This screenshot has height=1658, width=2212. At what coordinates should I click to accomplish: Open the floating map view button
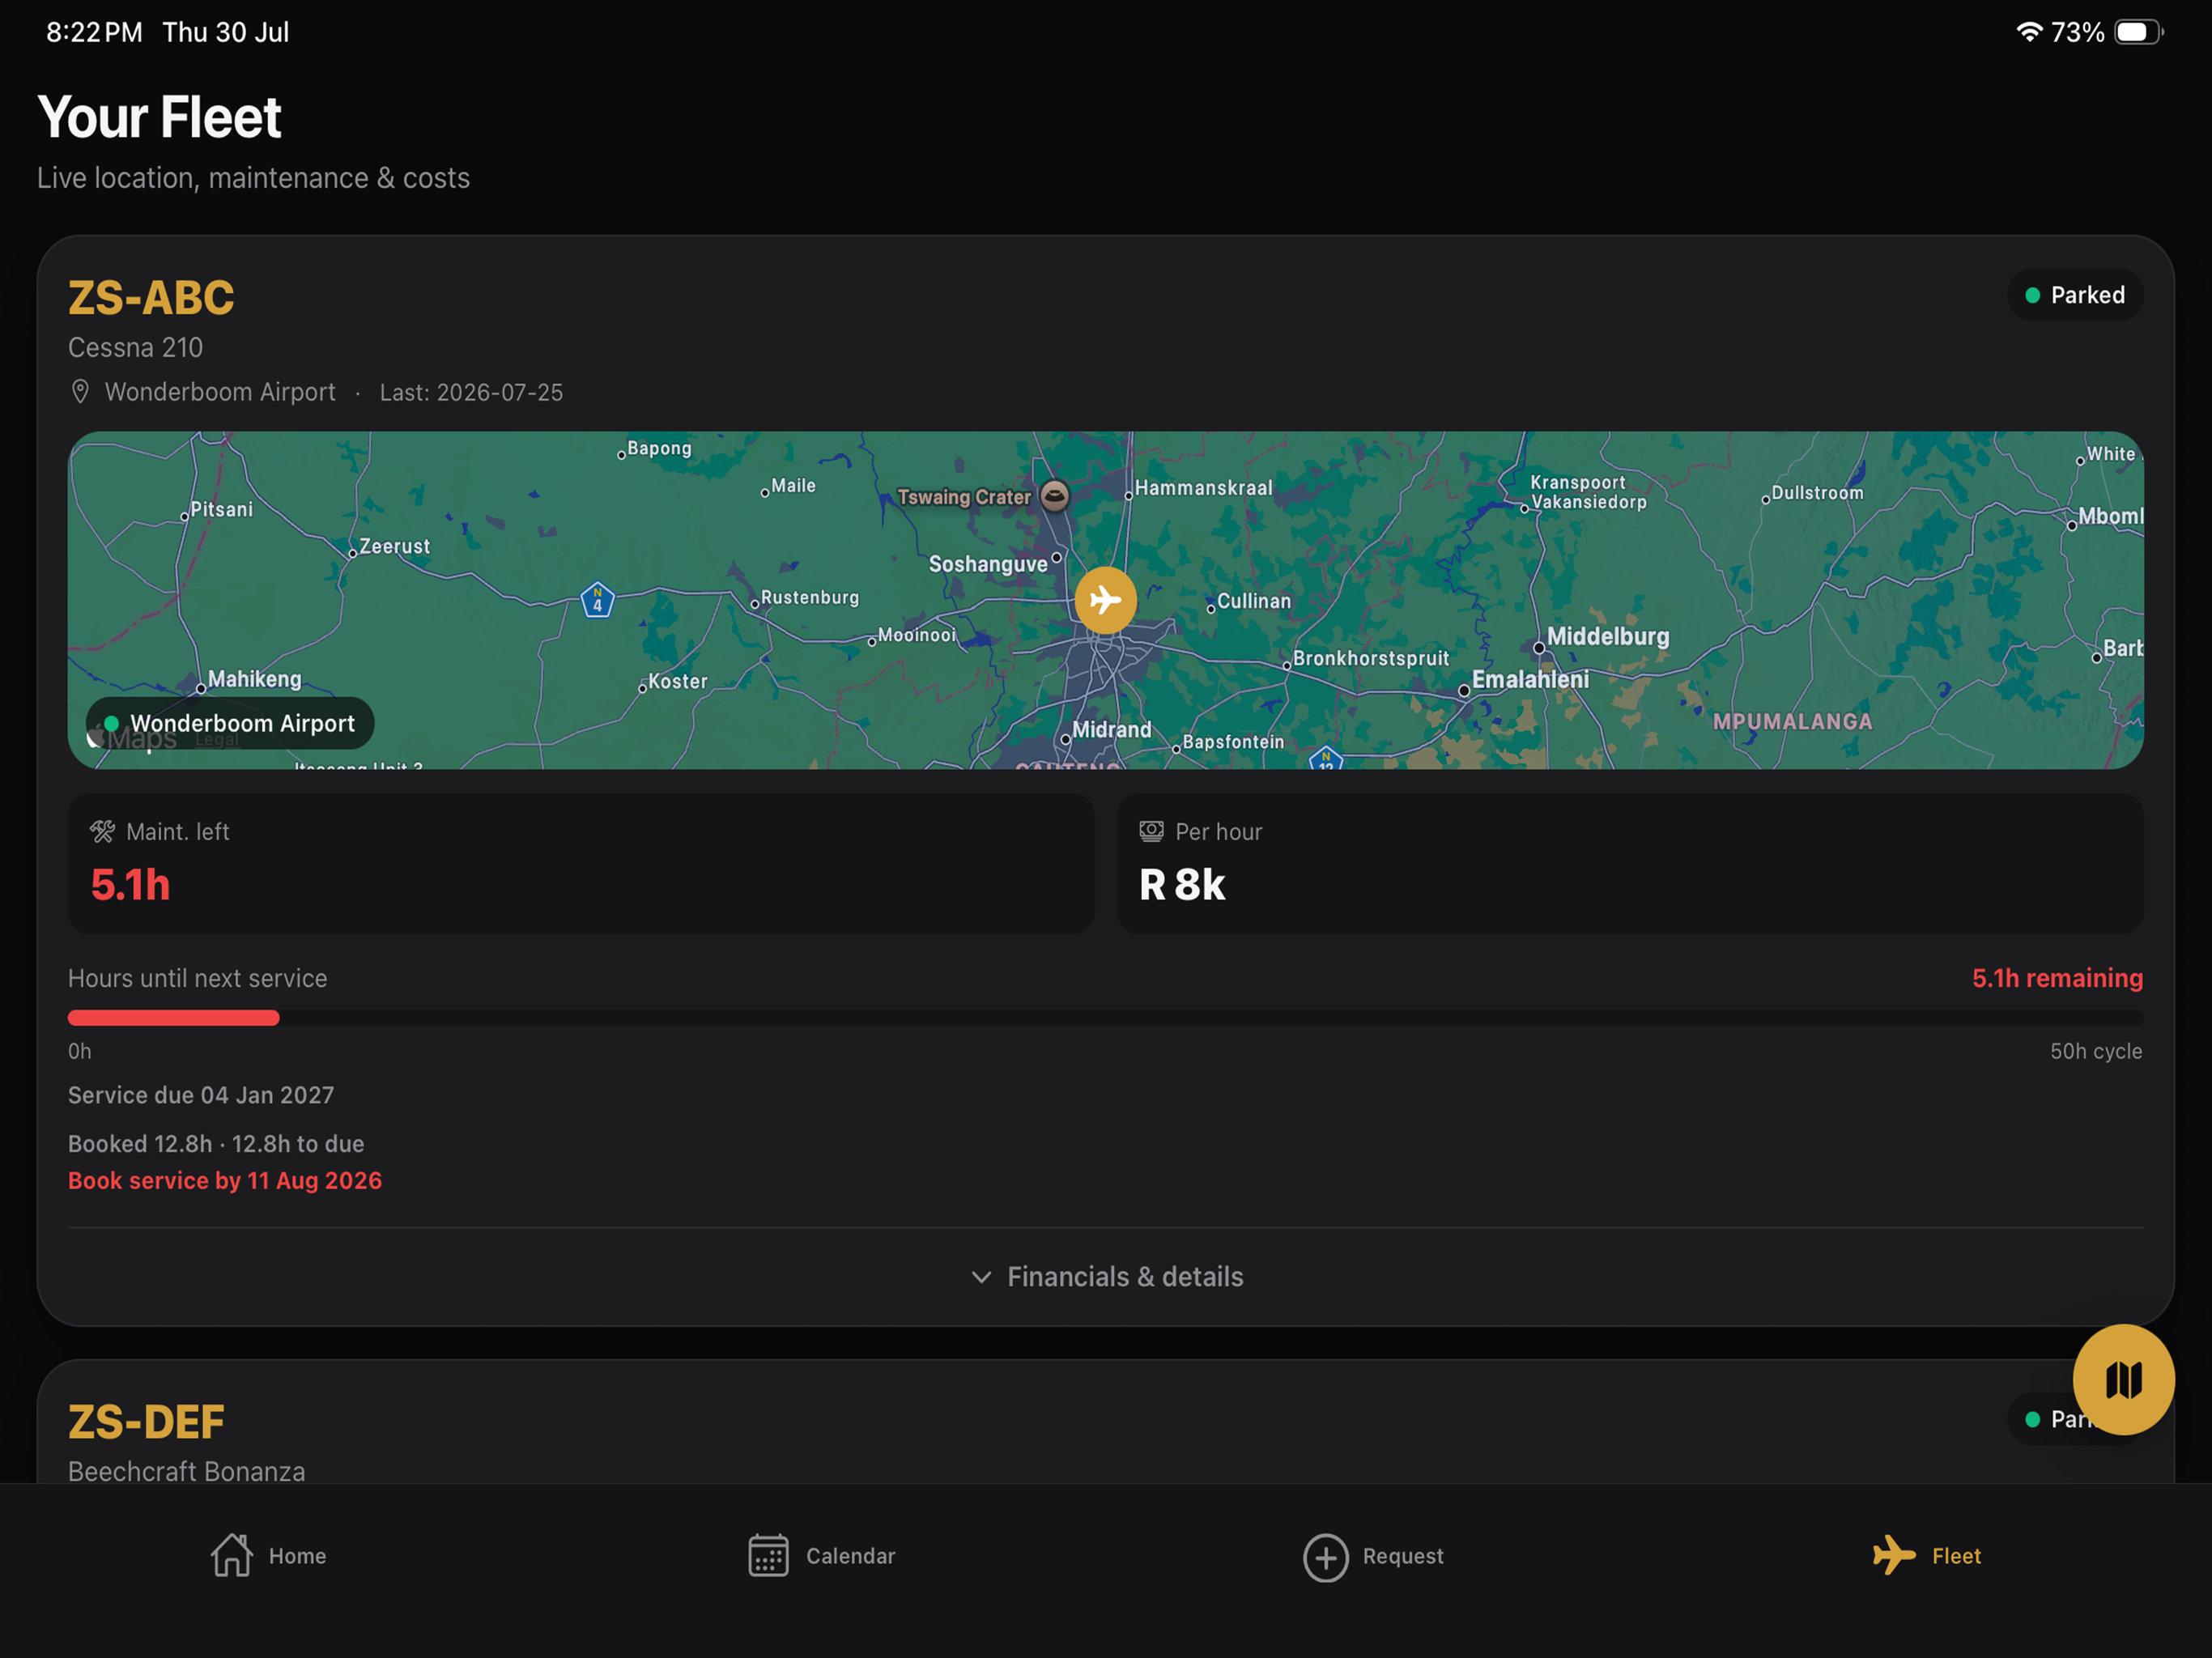coord(2123,1379)
